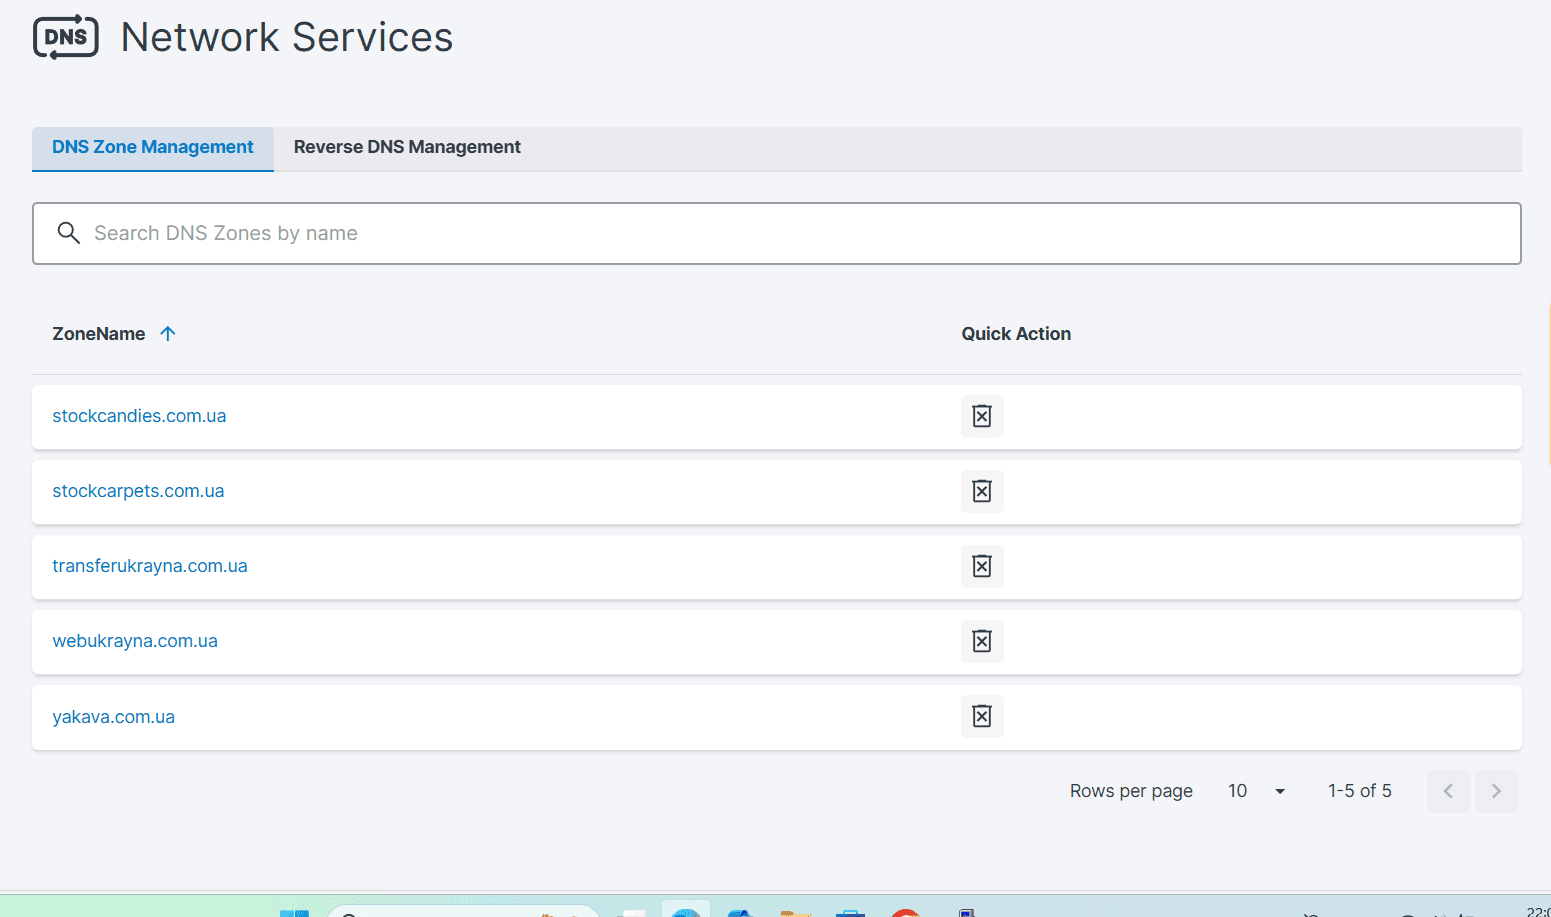This screenshot has width=1551, height=917.
Task: Open the yakava.com.ua zone link
Action: point(114,717)
